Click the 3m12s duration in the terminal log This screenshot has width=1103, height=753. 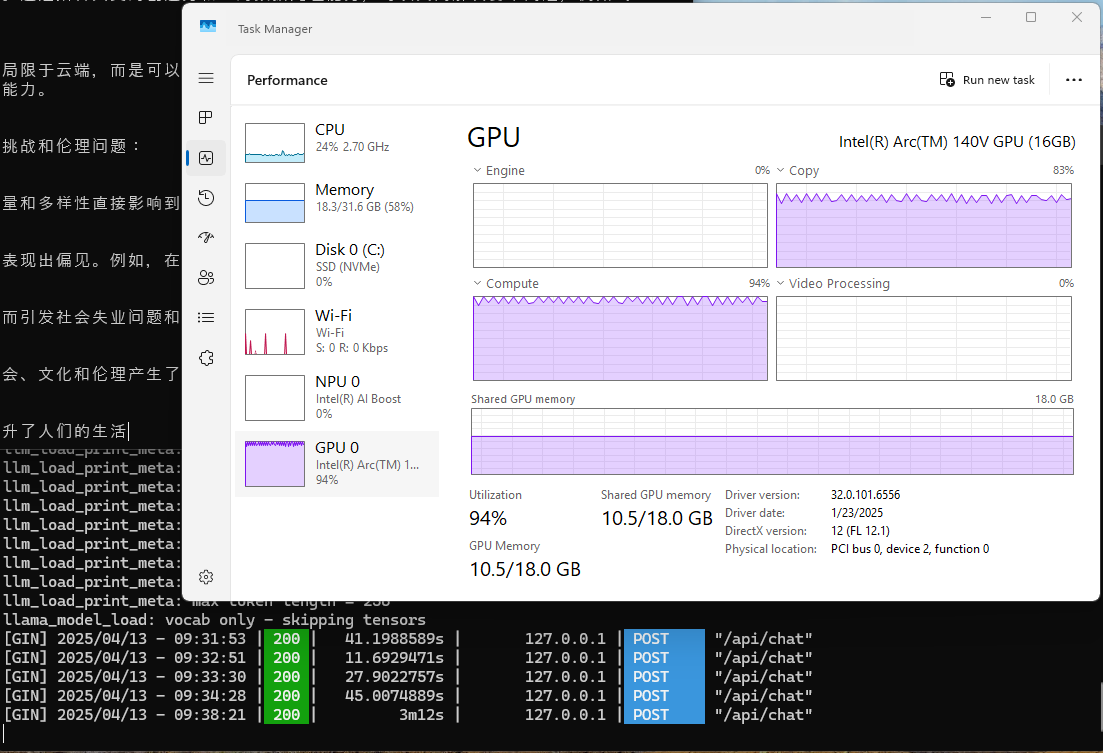click(x=421, y=714)
